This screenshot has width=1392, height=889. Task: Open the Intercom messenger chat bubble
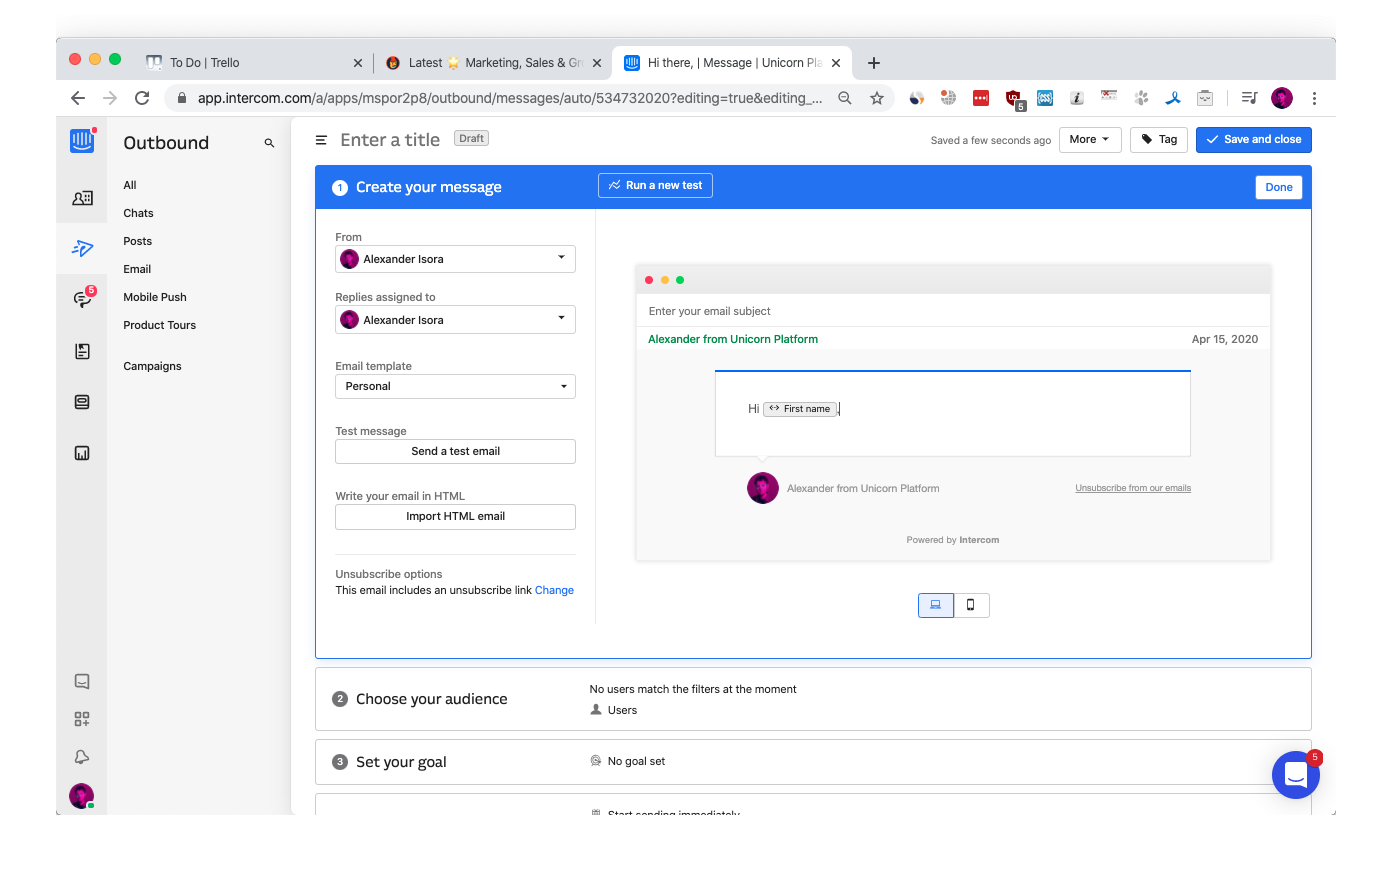[1295, 775]
